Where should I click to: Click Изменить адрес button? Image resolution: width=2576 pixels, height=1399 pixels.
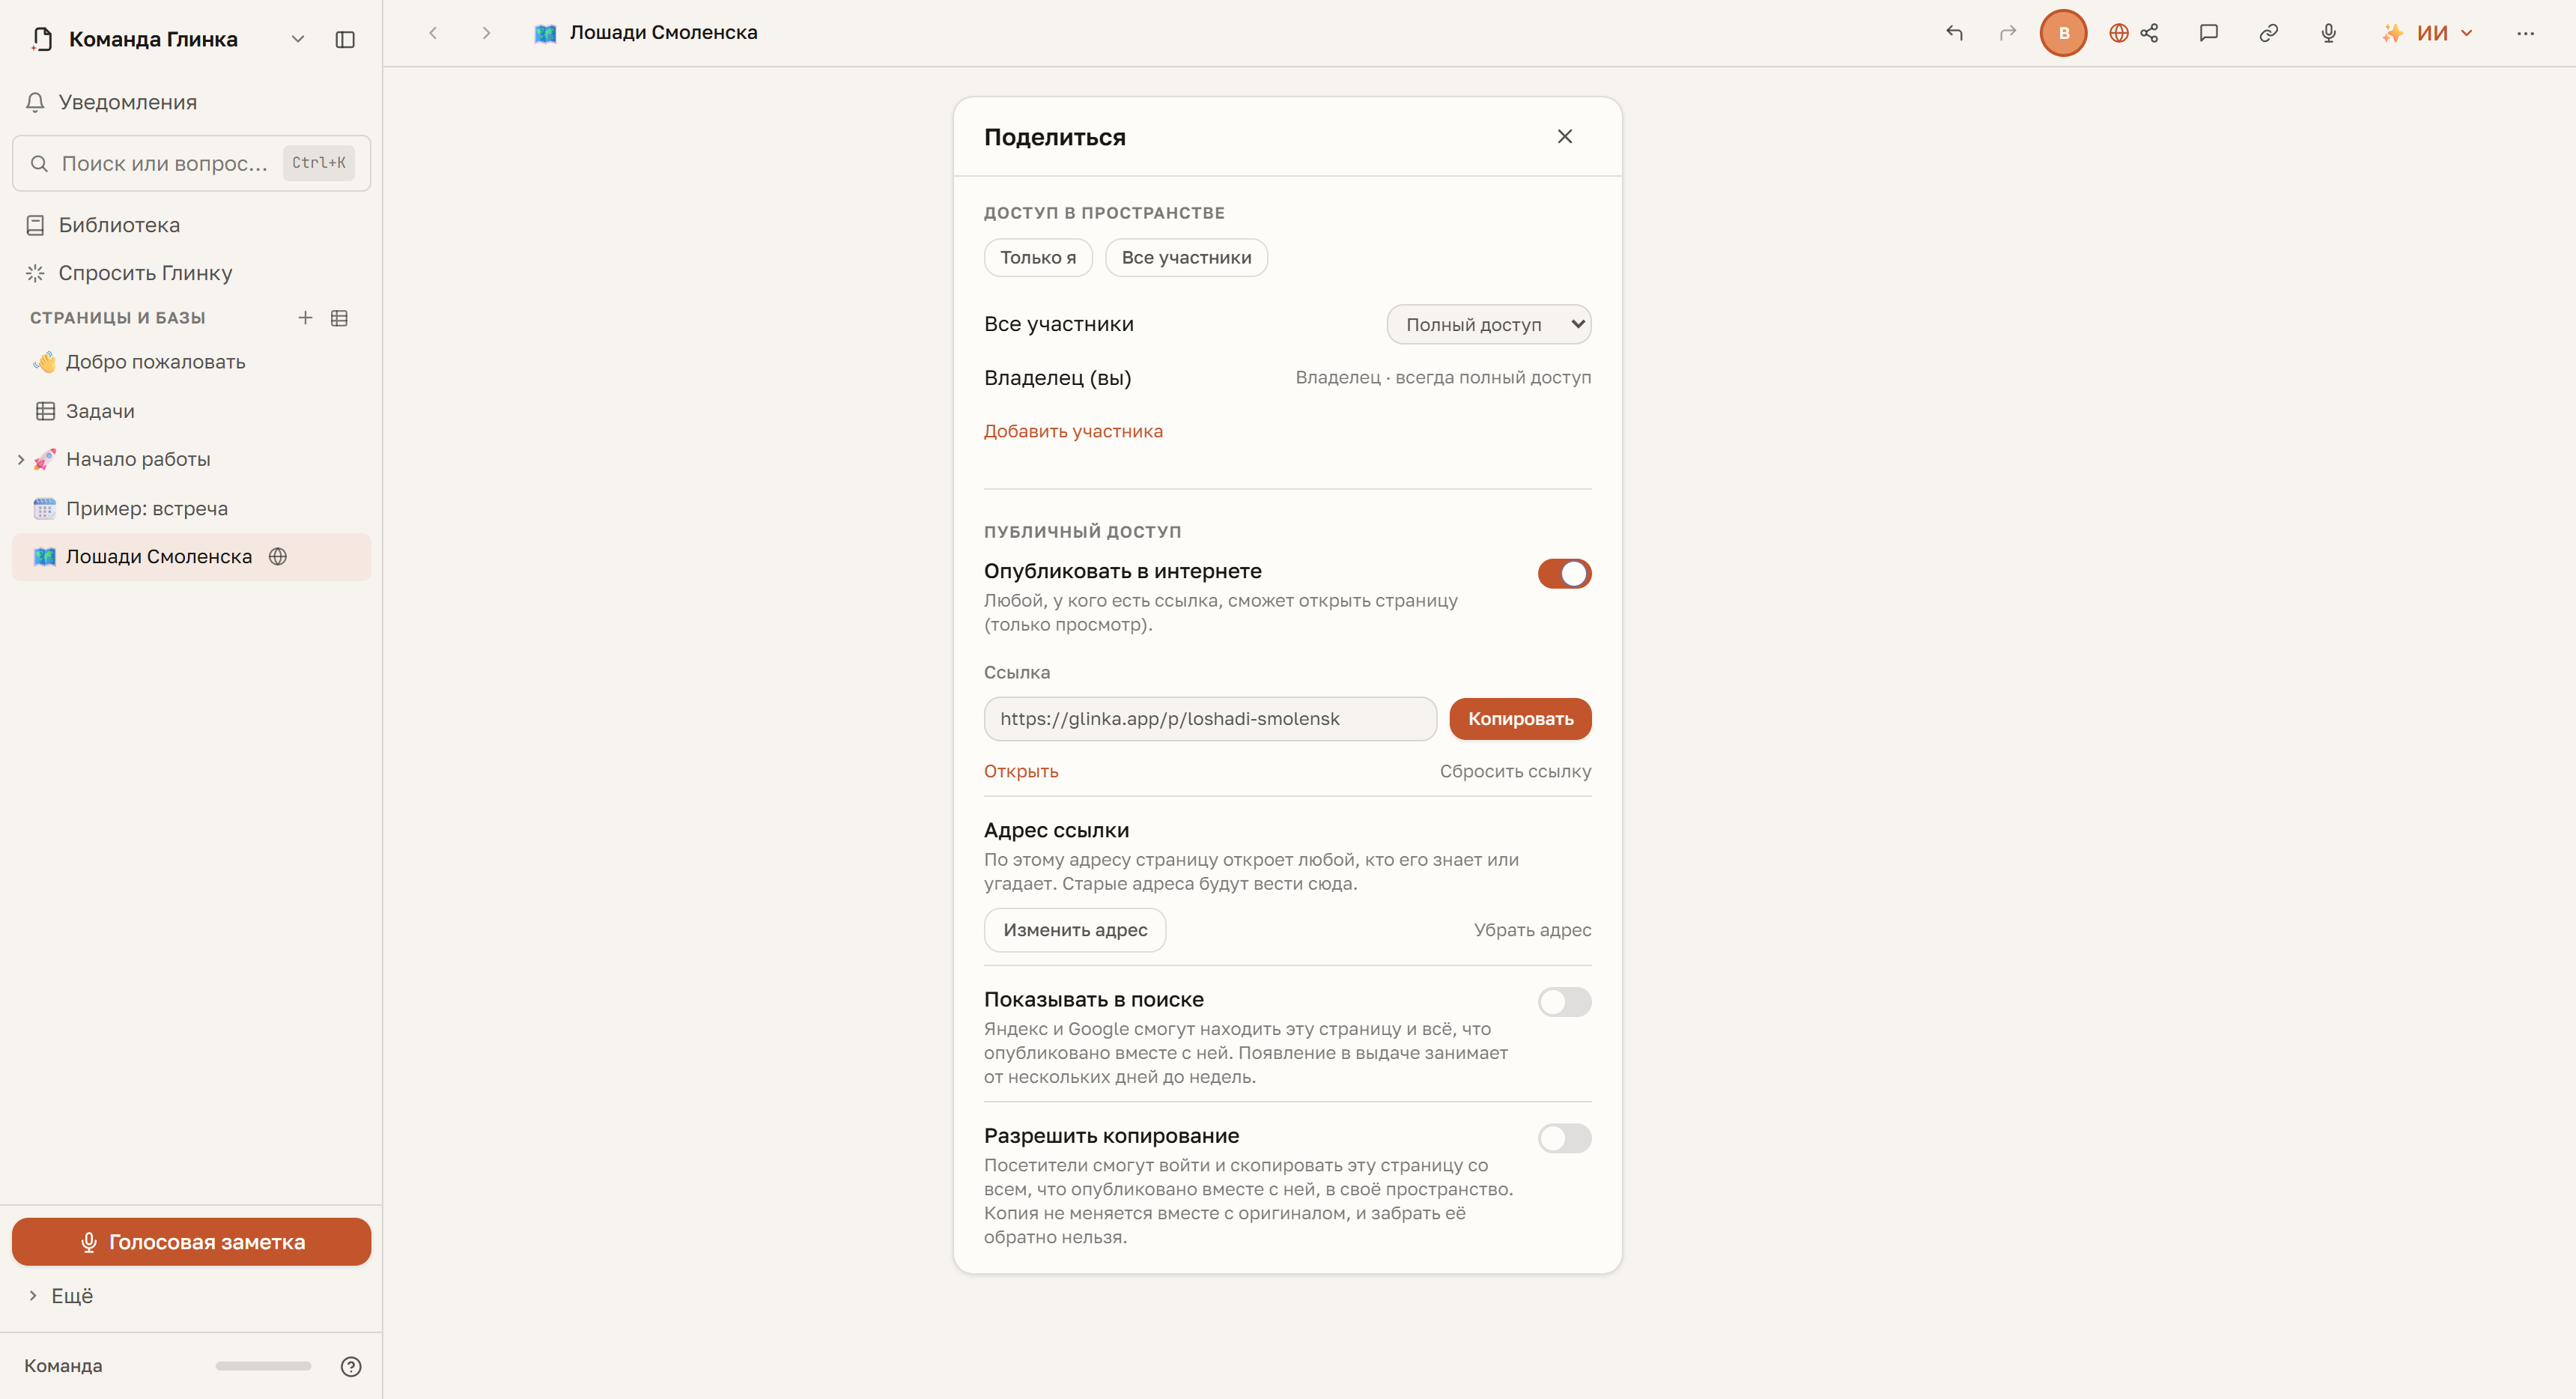pos(1075,930)
